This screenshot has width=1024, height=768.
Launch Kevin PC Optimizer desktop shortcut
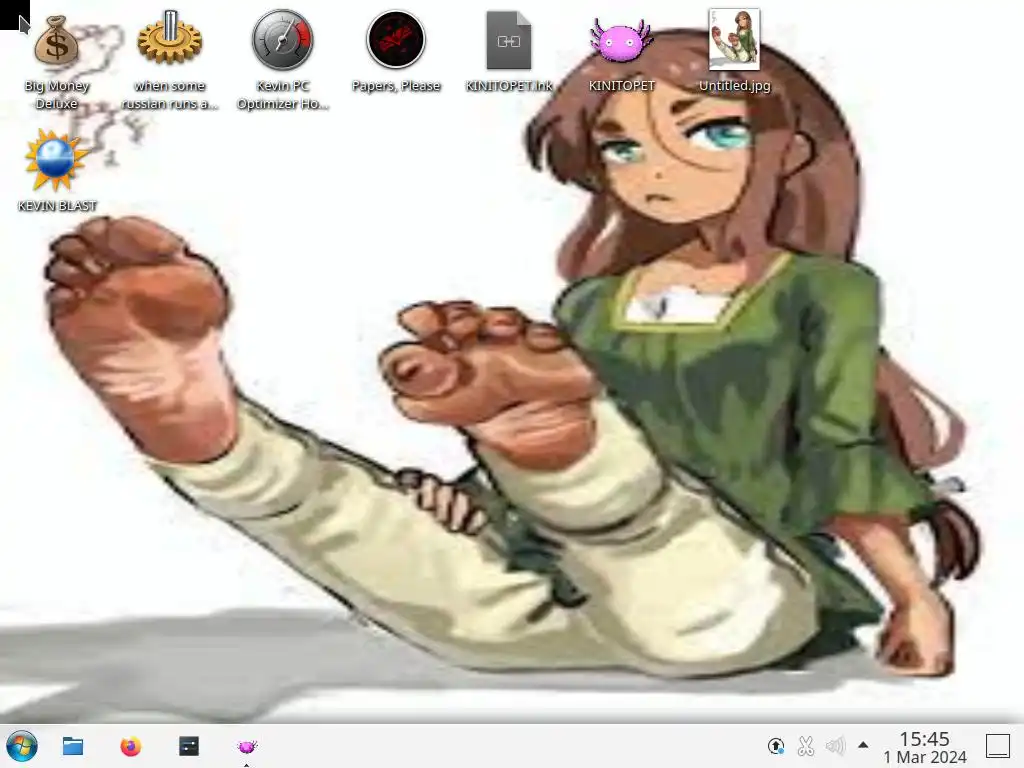[x=283, y=40]
